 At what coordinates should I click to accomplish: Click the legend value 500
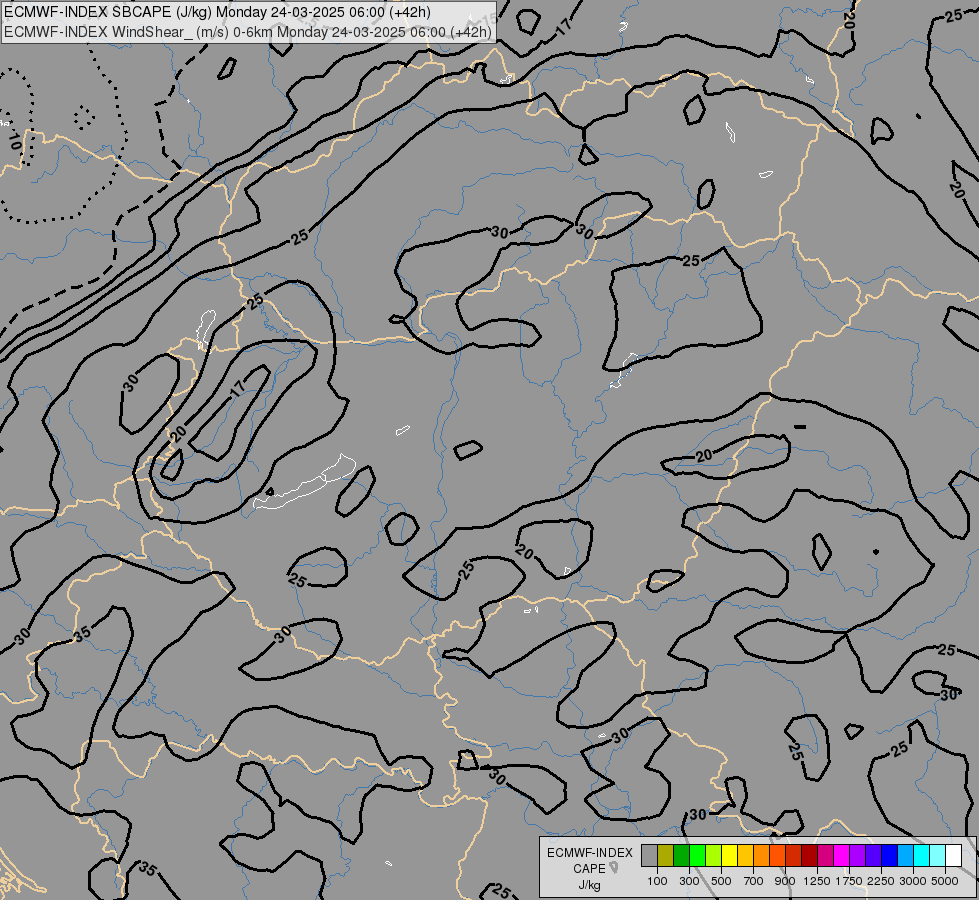721,881
